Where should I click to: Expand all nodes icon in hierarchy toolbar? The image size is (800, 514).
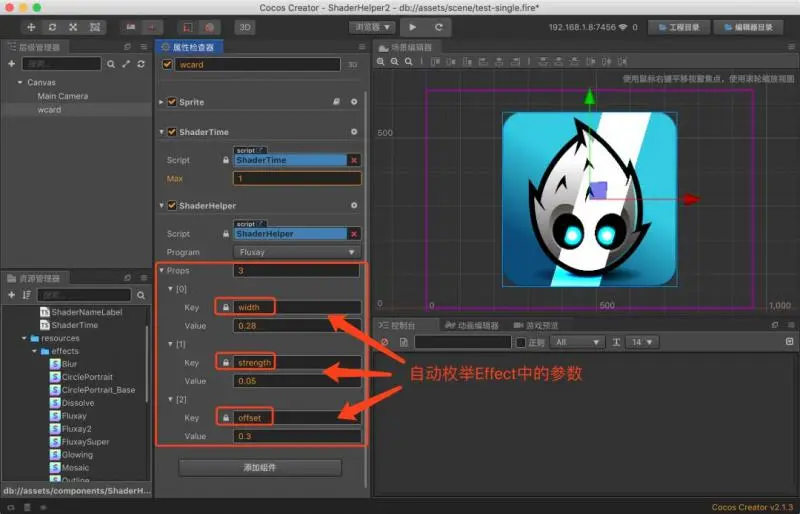126,64
